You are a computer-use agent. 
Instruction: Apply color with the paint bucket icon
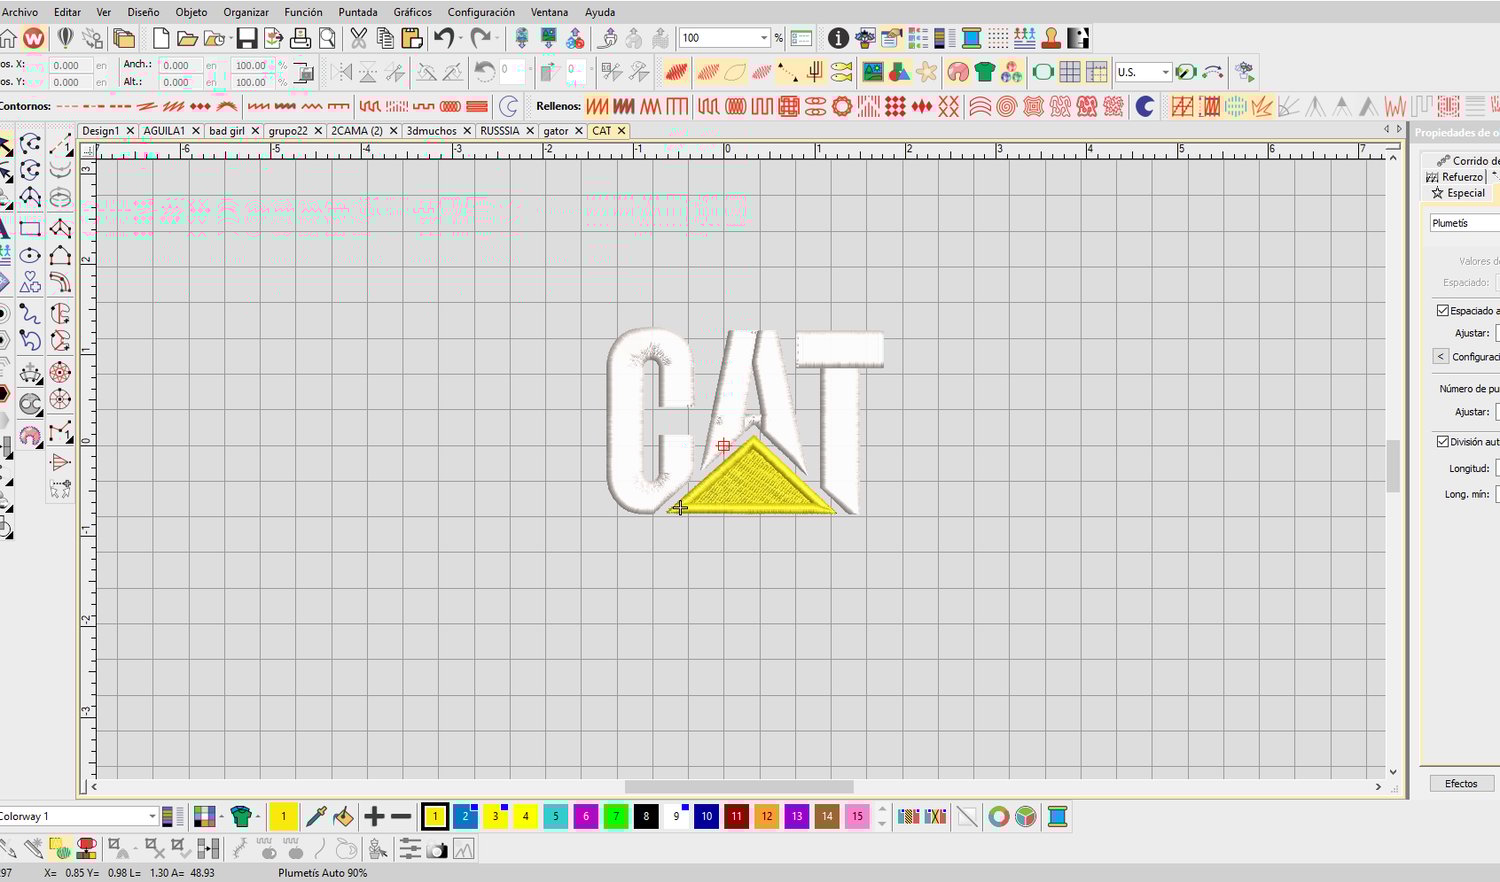click(x=343, y=817)
